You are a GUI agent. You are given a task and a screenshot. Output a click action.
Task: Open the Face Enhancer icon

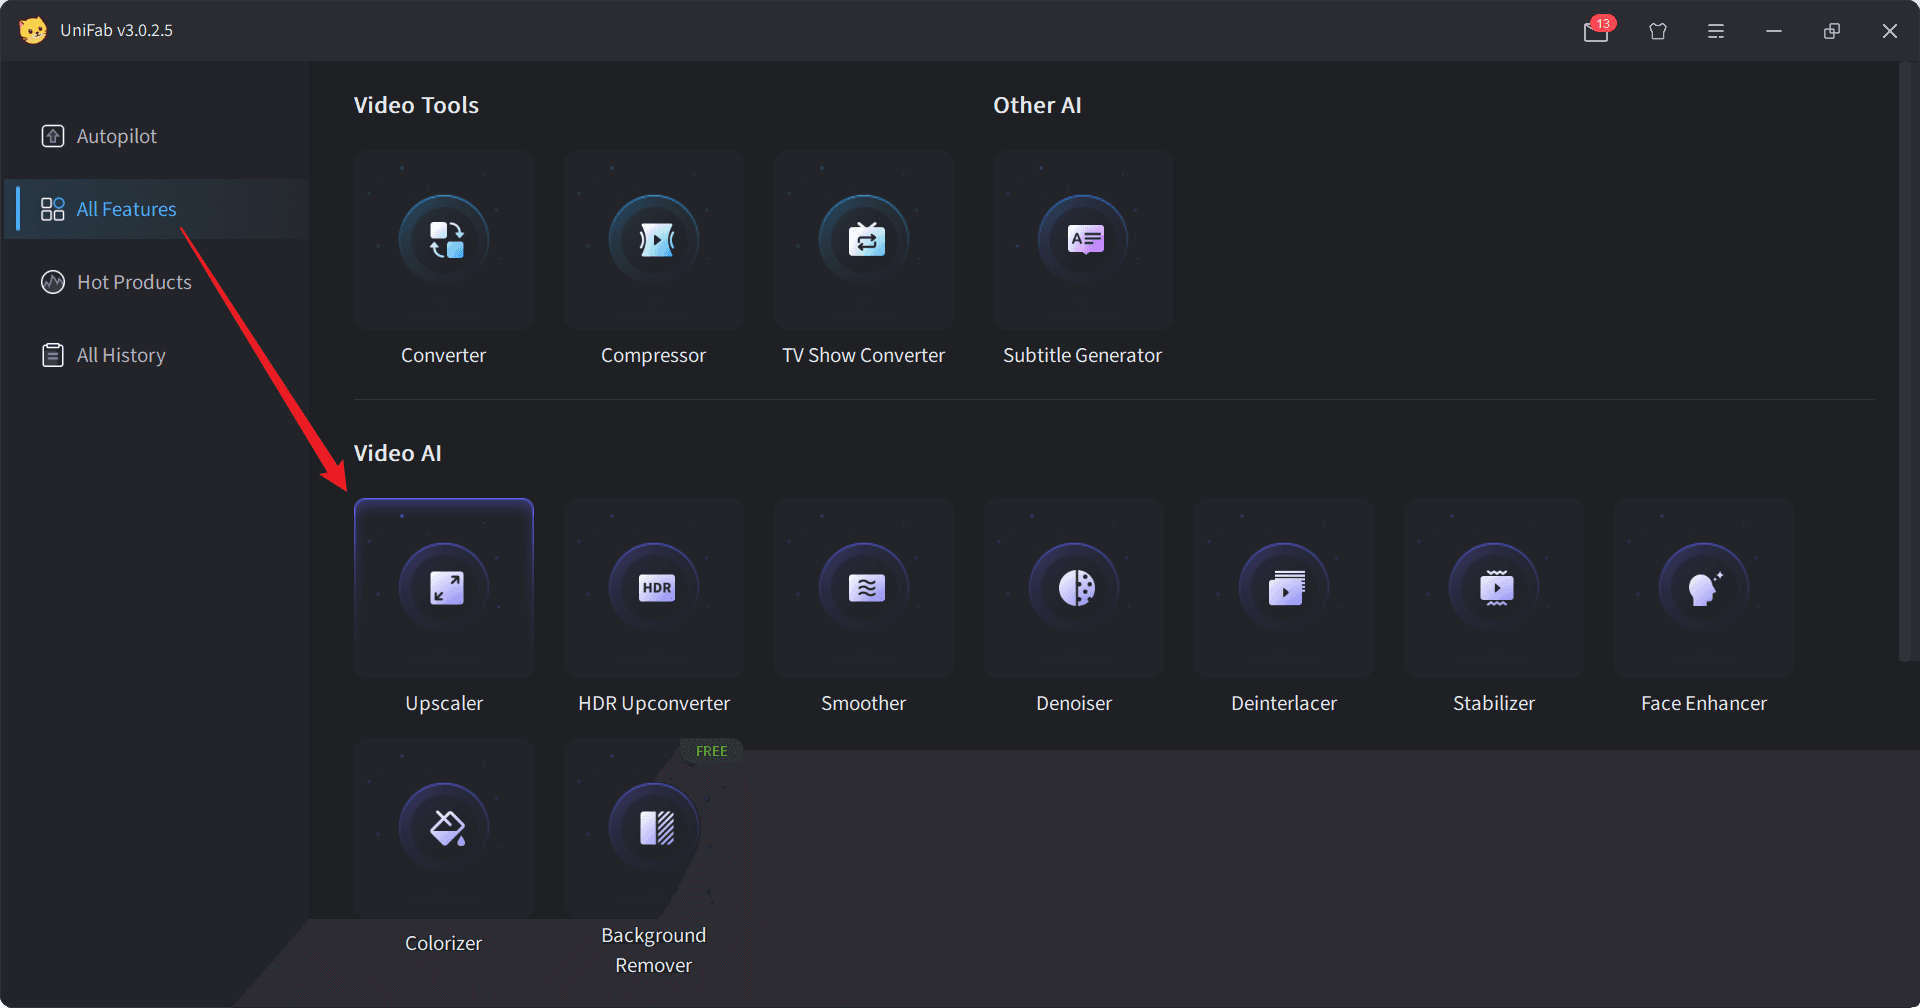(1704, 588)
